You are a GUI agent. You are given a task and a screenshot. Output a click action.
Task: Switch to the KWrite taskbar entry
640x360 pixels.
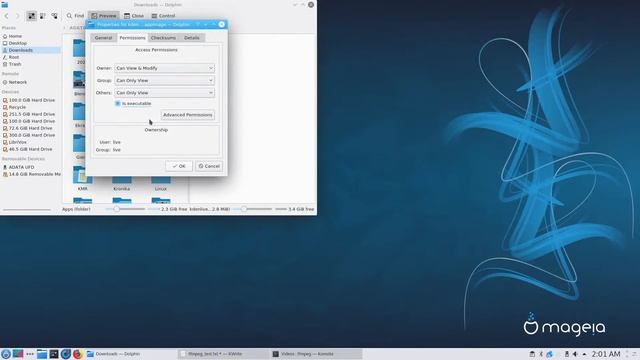click(223, 354)
